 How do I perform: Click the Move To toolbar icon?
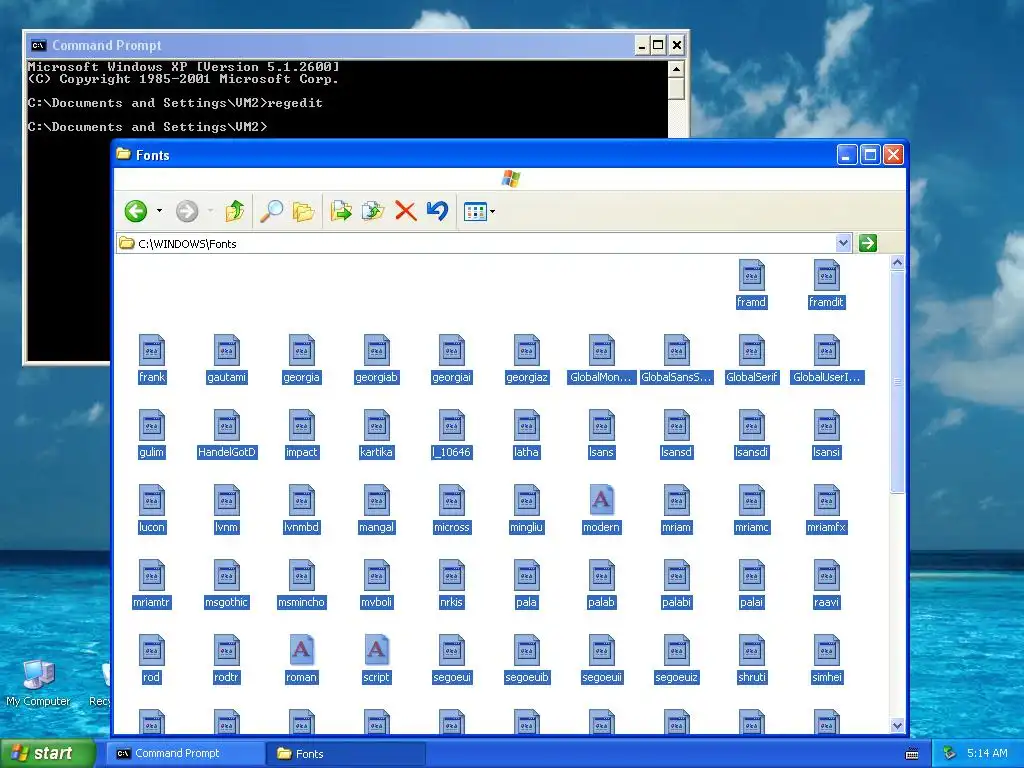341,211
